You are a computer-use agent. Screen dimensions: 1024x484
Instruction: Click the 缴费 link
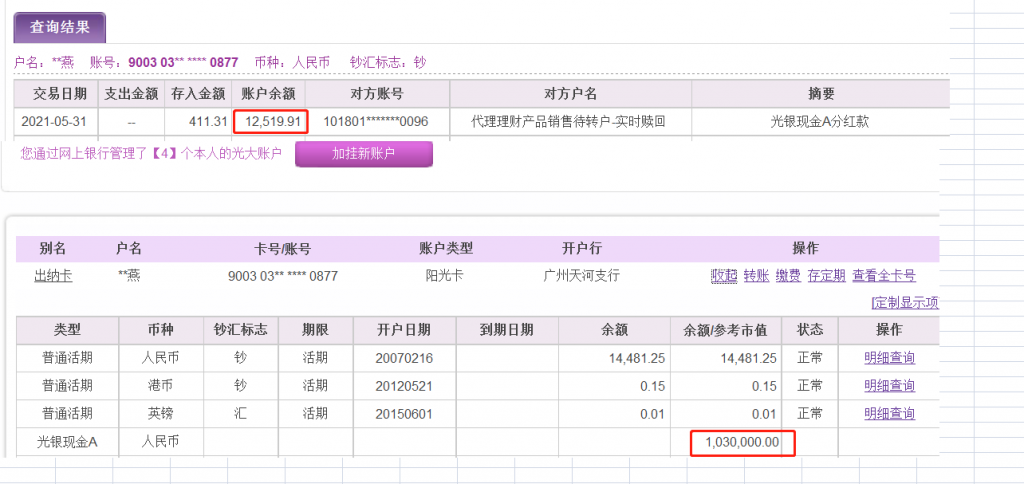tap(788, 276)
